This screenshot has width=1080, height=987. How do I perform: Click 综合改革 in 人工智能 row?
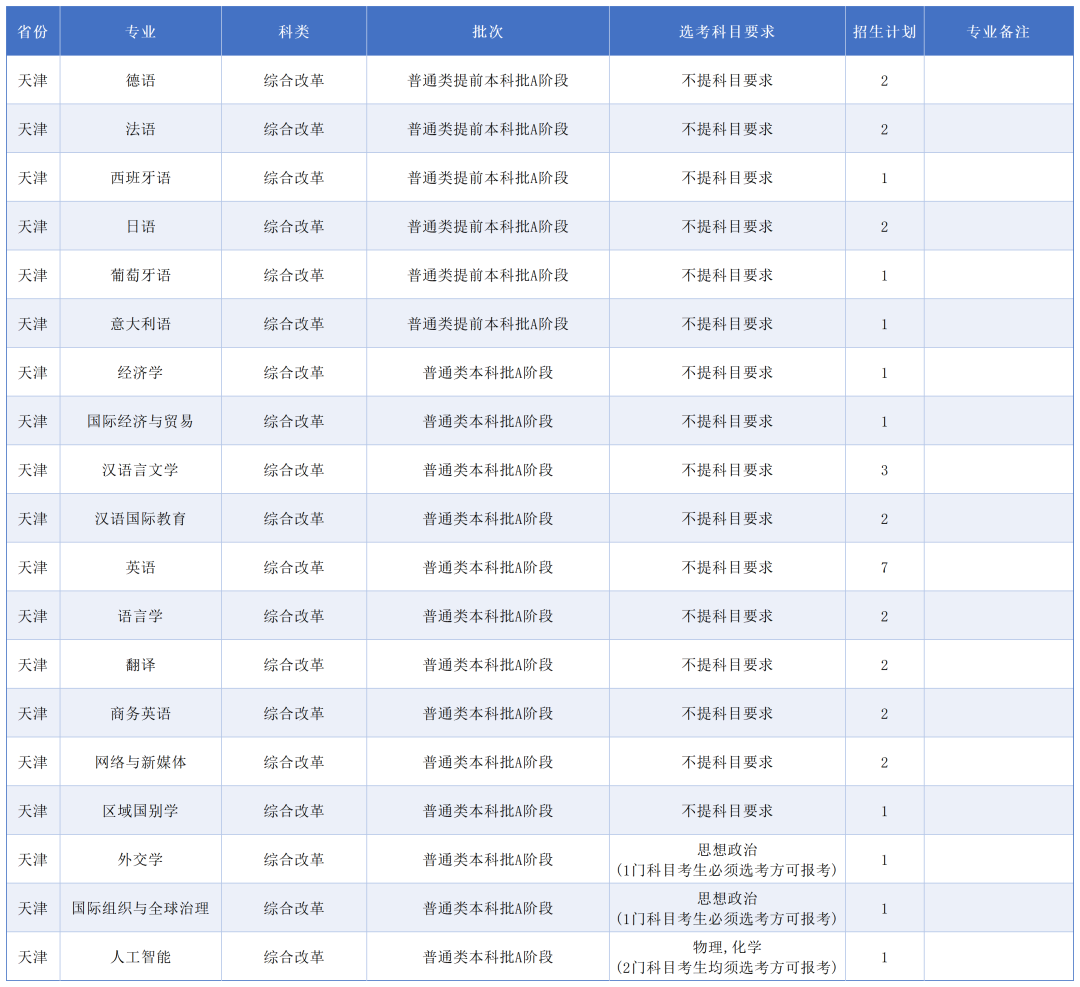coord(294,957)
